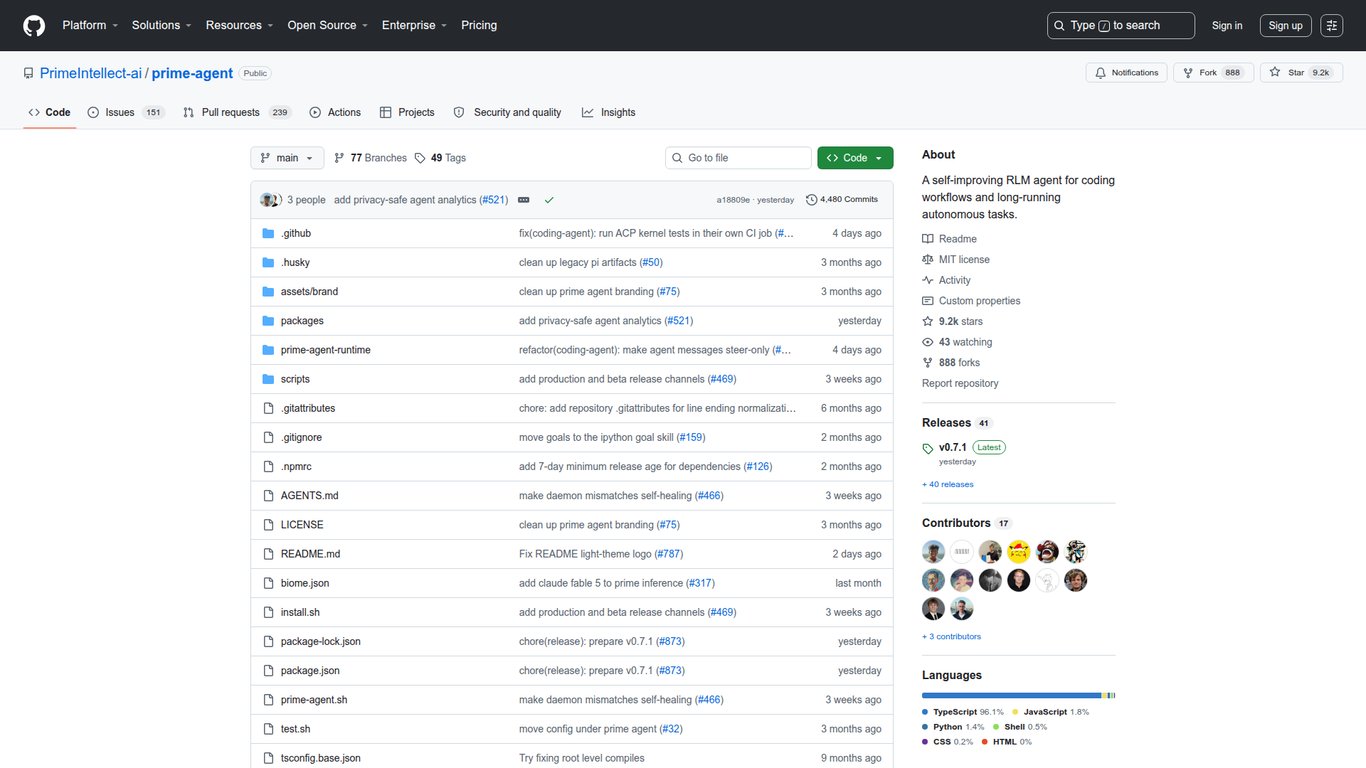Click the MIT license scale icon
Screen dimensions: 1366x768
[928, 260]
